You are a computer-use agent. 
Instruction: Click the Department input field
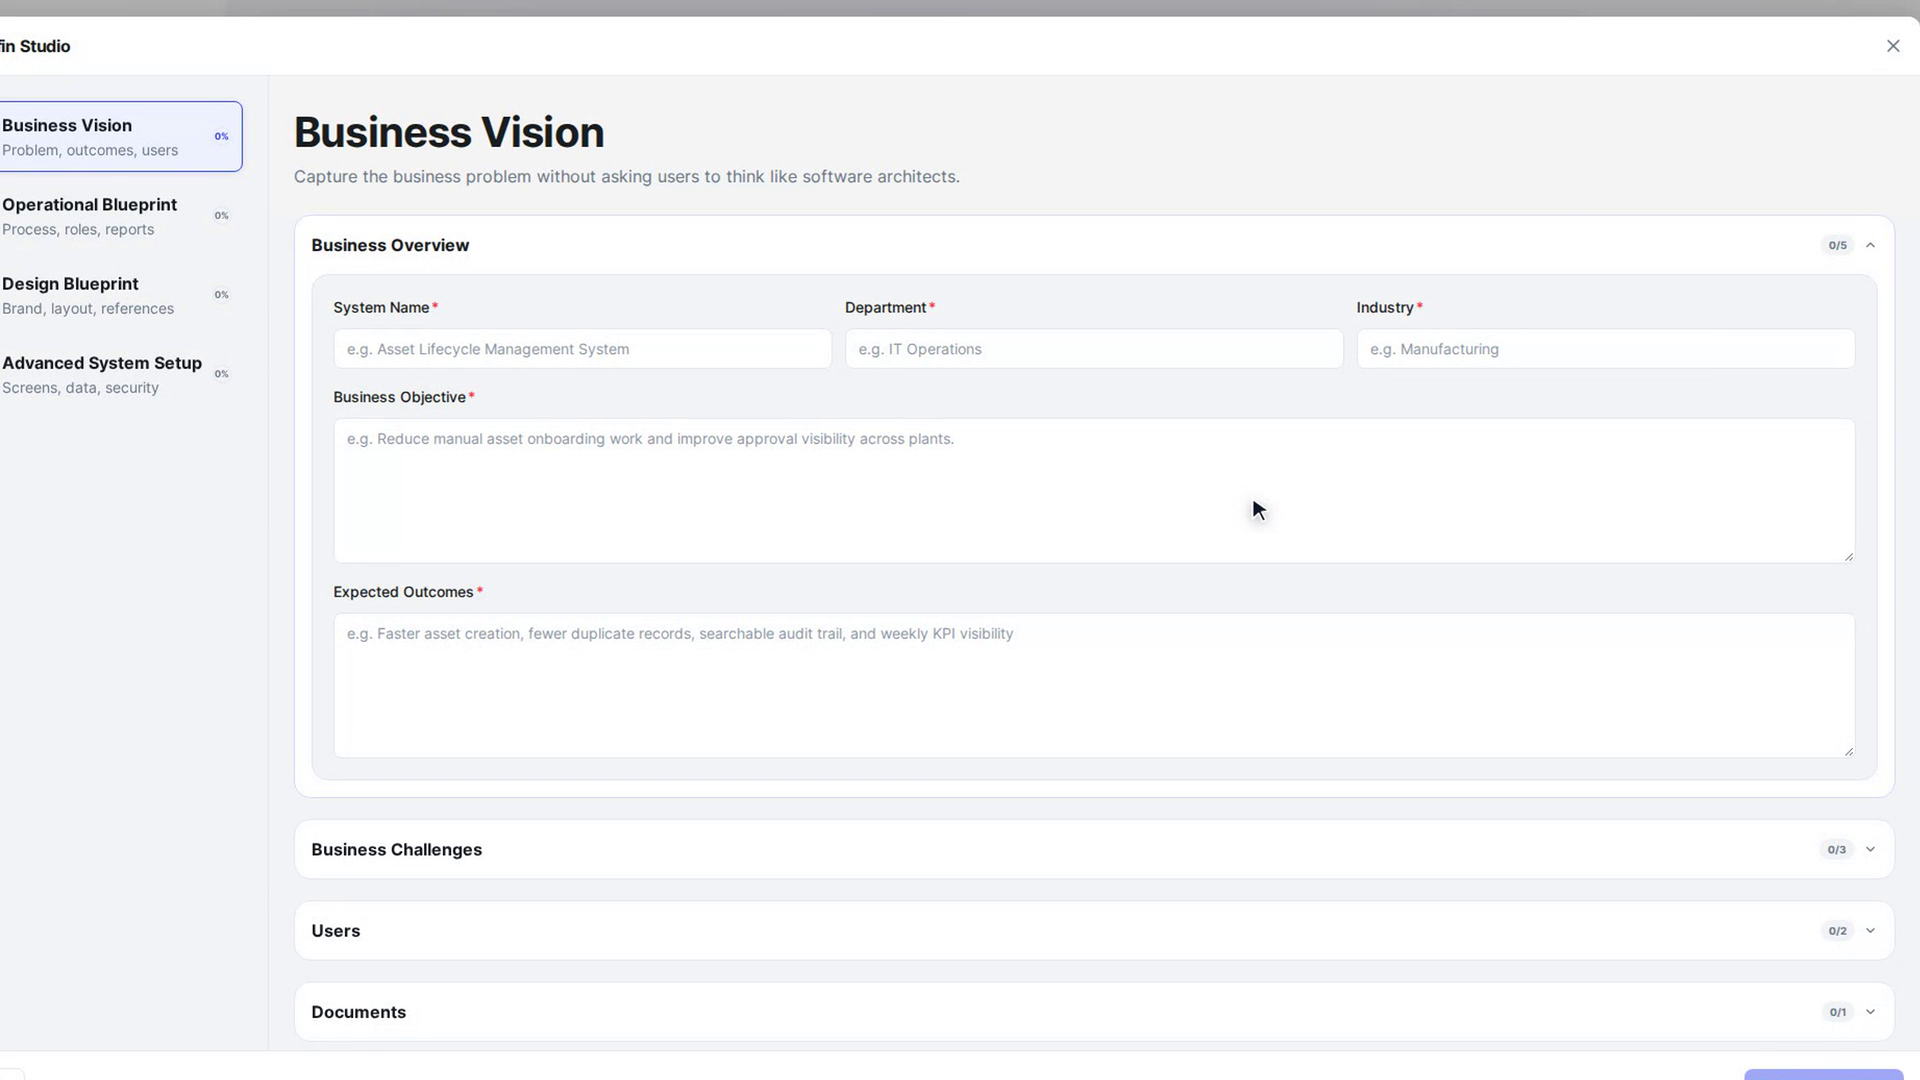[x=1094, y=349]
